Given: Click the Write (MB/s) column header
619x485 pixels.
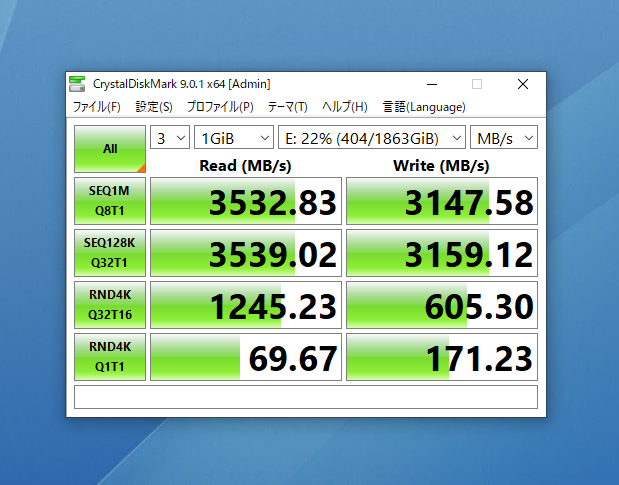Looking at the screenshot, I should (441, 166).
